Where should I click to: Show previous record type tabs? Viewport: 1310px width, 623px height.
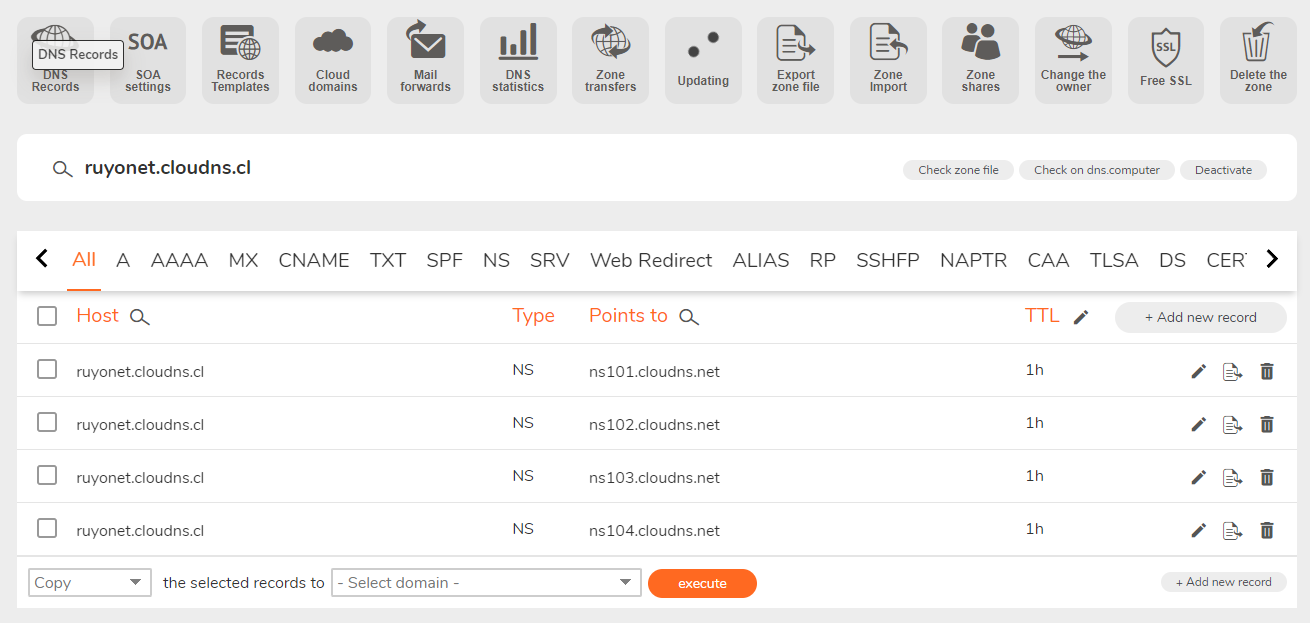click(42, 259)
